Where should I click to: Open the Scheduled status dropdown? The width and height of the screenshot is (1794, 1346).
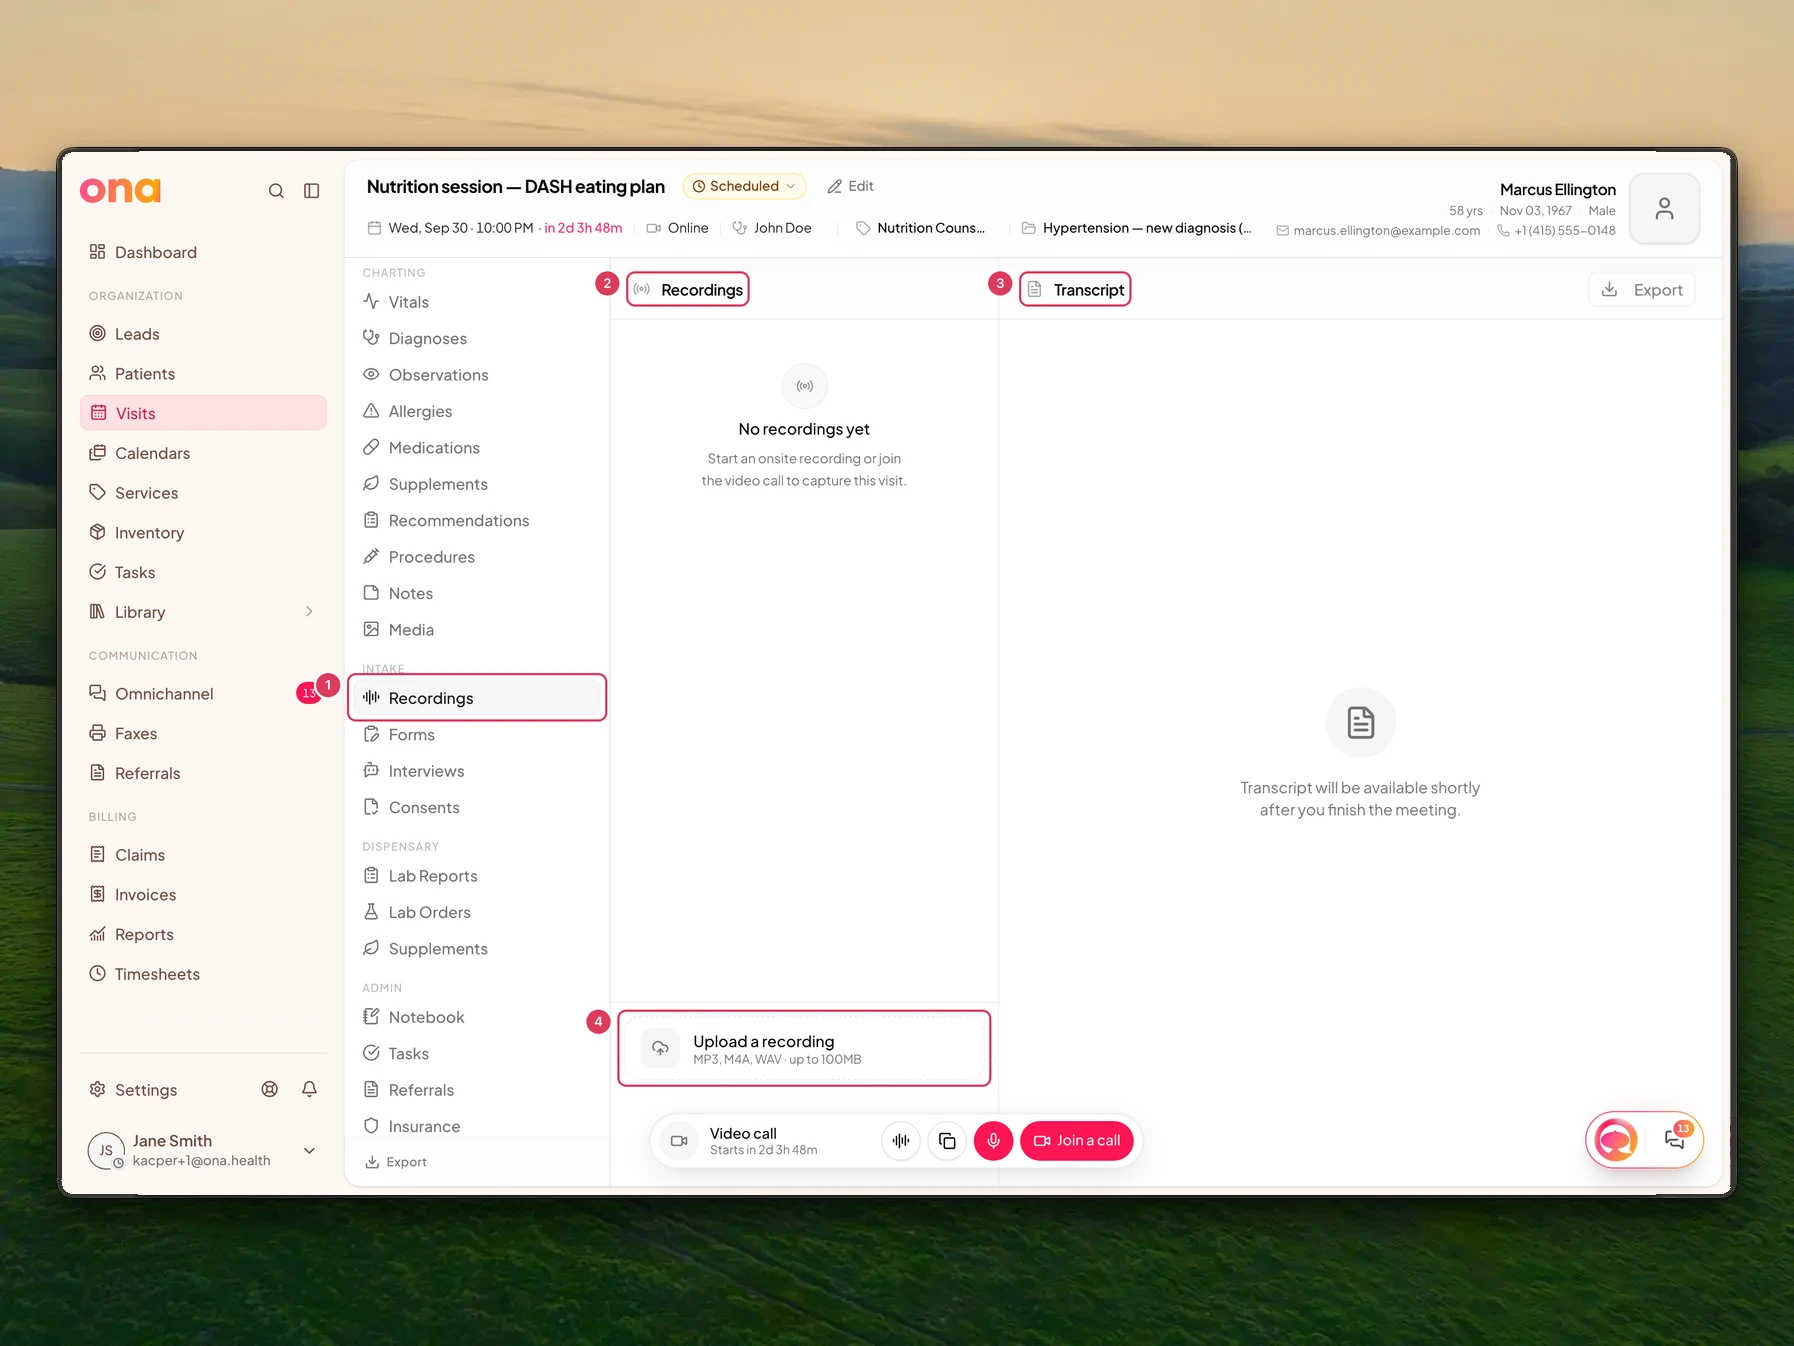[744, 186]
